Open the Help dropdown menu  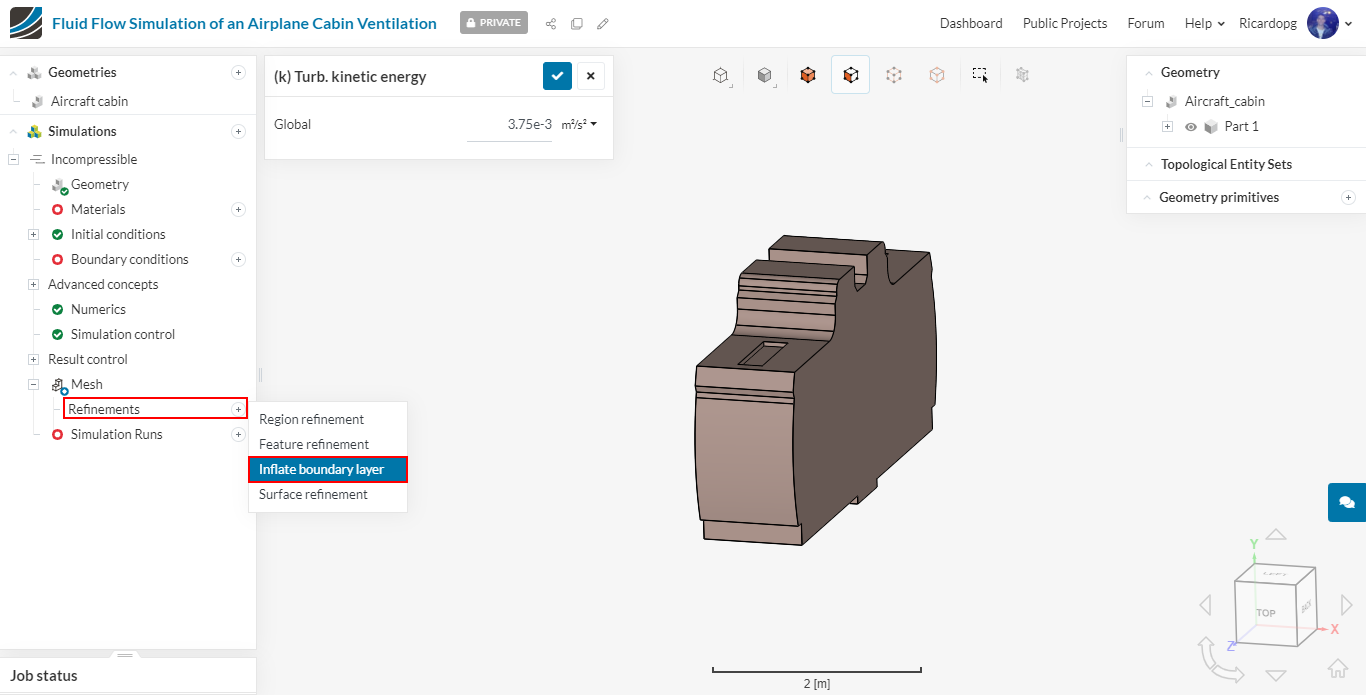[x=1204, y=23]
